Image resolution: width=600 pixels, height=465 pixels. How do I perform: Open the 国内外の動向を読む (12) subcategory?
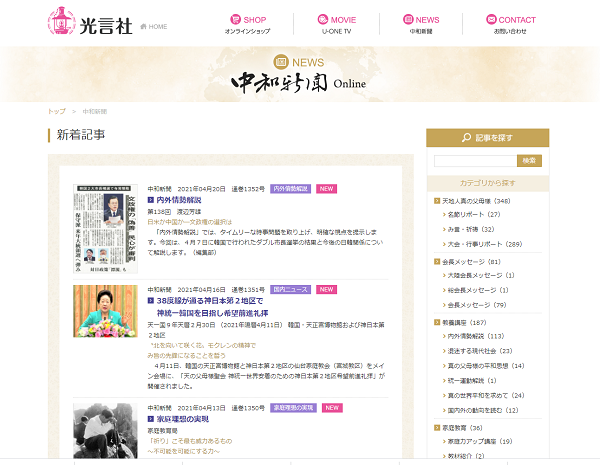pos(483,410)
